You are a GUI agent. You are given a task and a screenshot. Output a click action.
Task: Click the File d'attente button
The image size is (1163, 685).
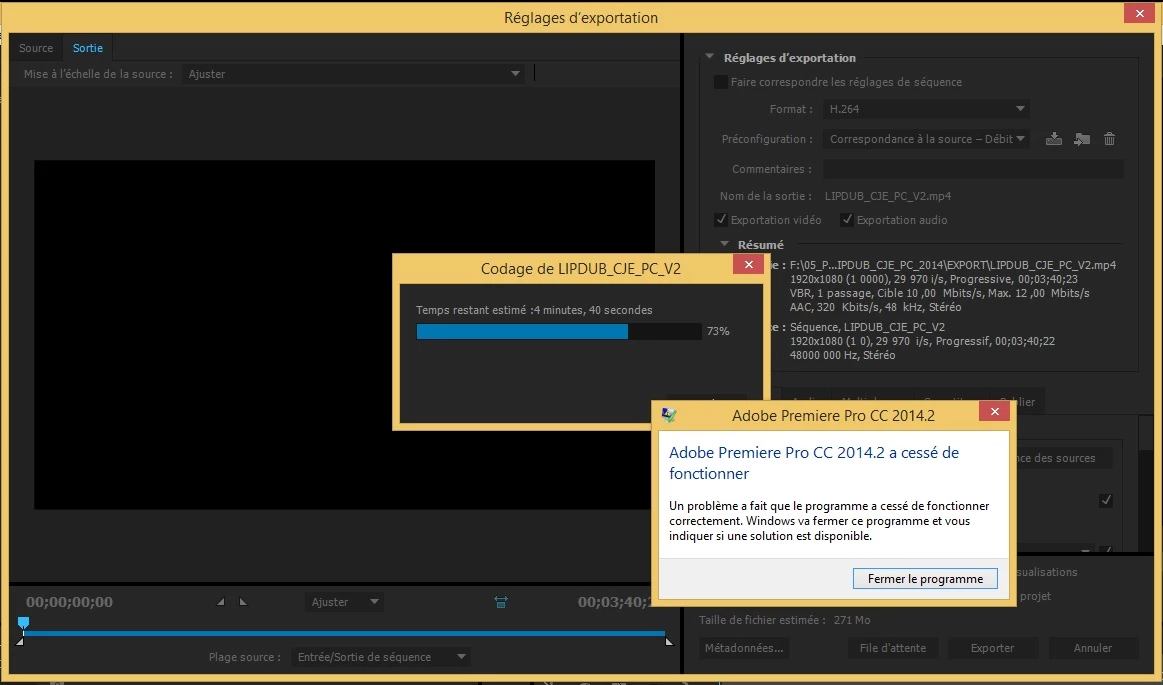pyautogui.click(x=892, y=648)
